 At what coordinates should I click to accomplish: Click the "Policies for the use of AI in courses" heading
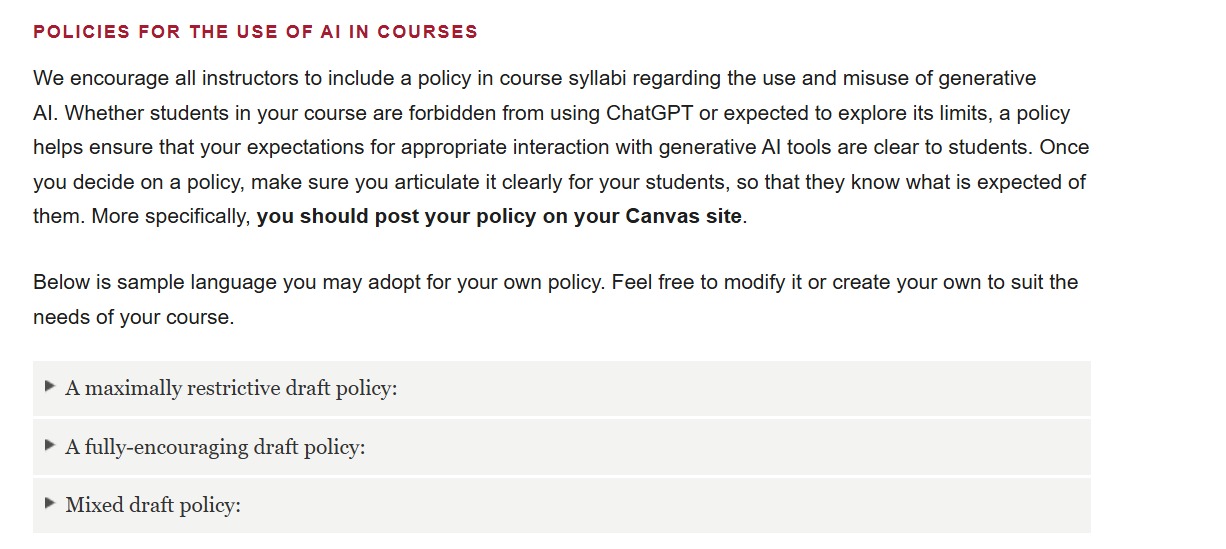[x=255, y=32]
